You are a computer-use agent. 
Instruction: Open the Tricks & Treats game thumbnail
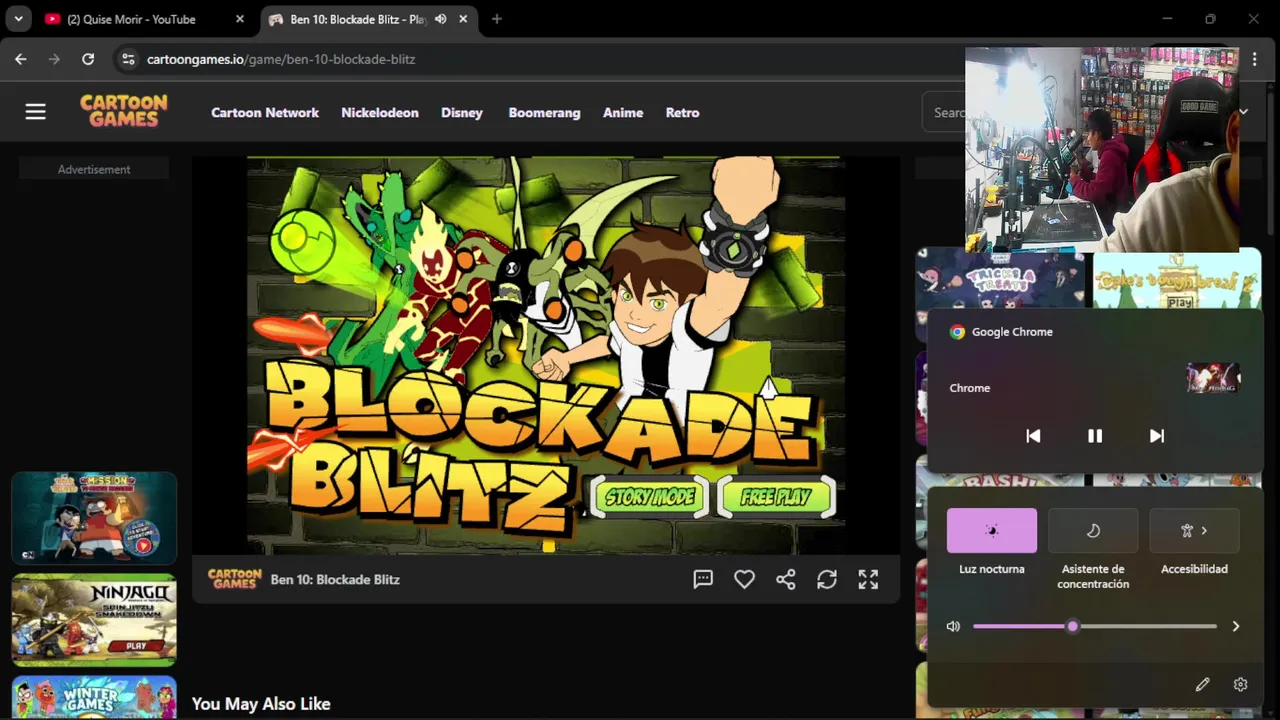(1000, 280)
